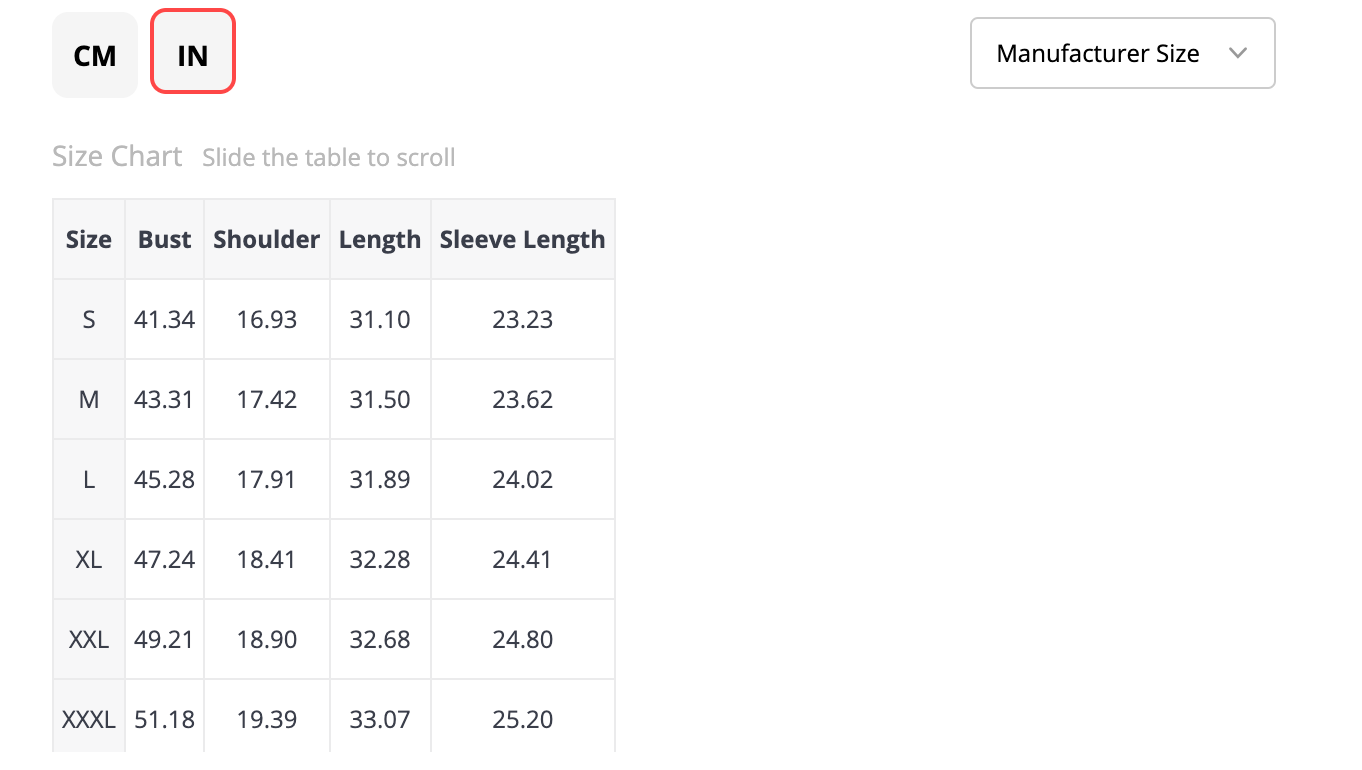The width and height of the screenshot is (1362, 770).
Task: Click the Sleeve Length column header
Action: tap(523, 239)
